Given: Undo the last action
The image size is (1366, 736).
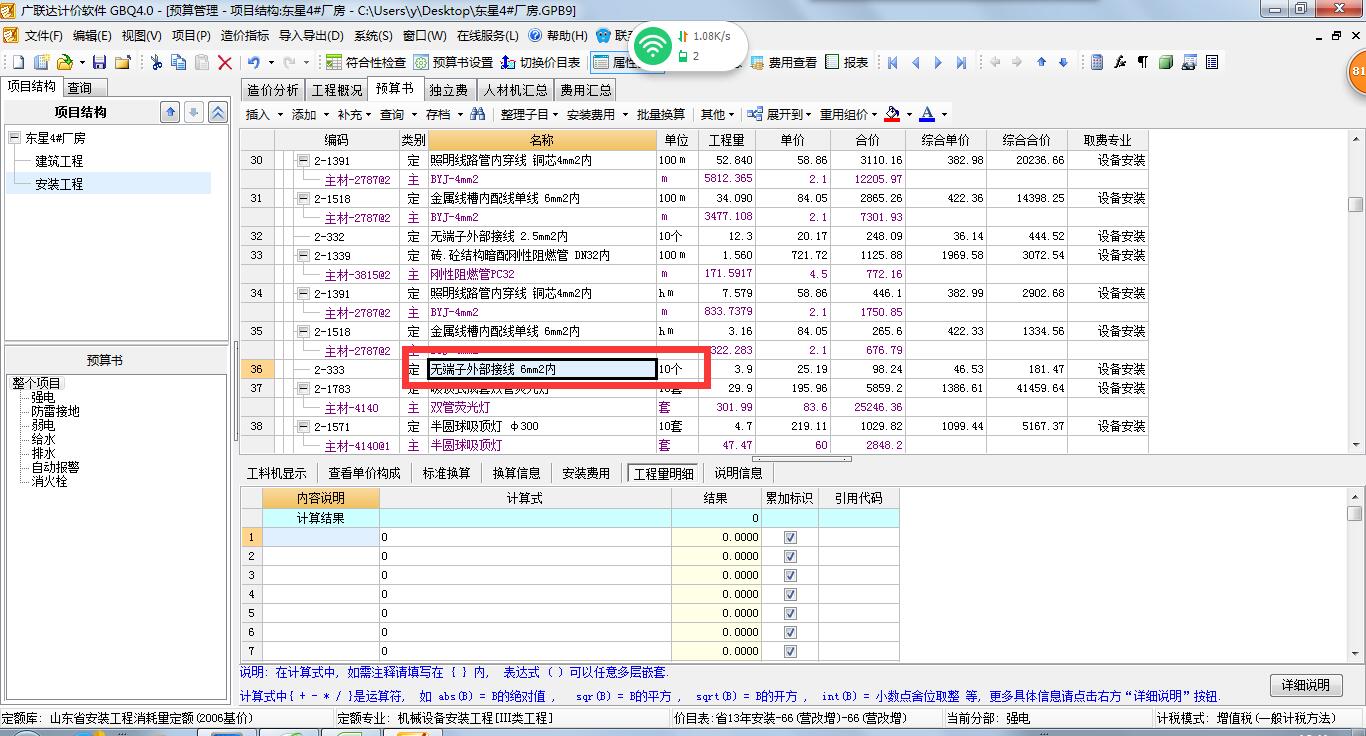Looking at the screenshot, I should pyautogui.click(x=254, y=62).
